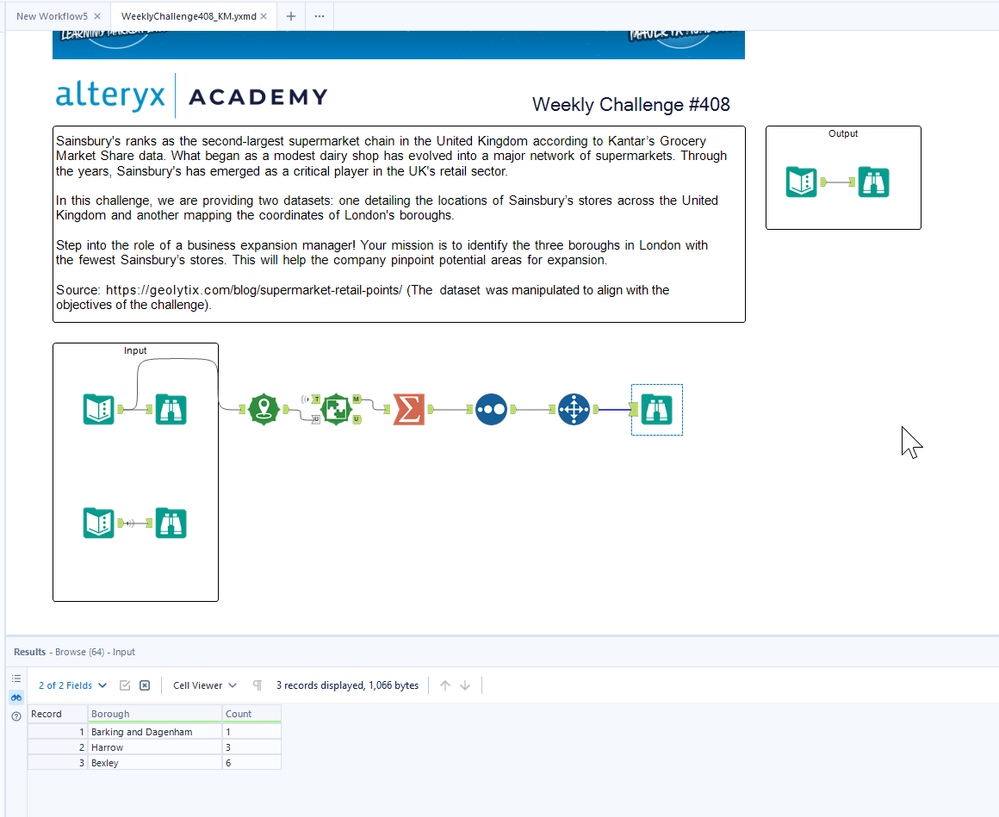
Task: Open the Cell Viewer dropdown
Action: tap(205, 685)
